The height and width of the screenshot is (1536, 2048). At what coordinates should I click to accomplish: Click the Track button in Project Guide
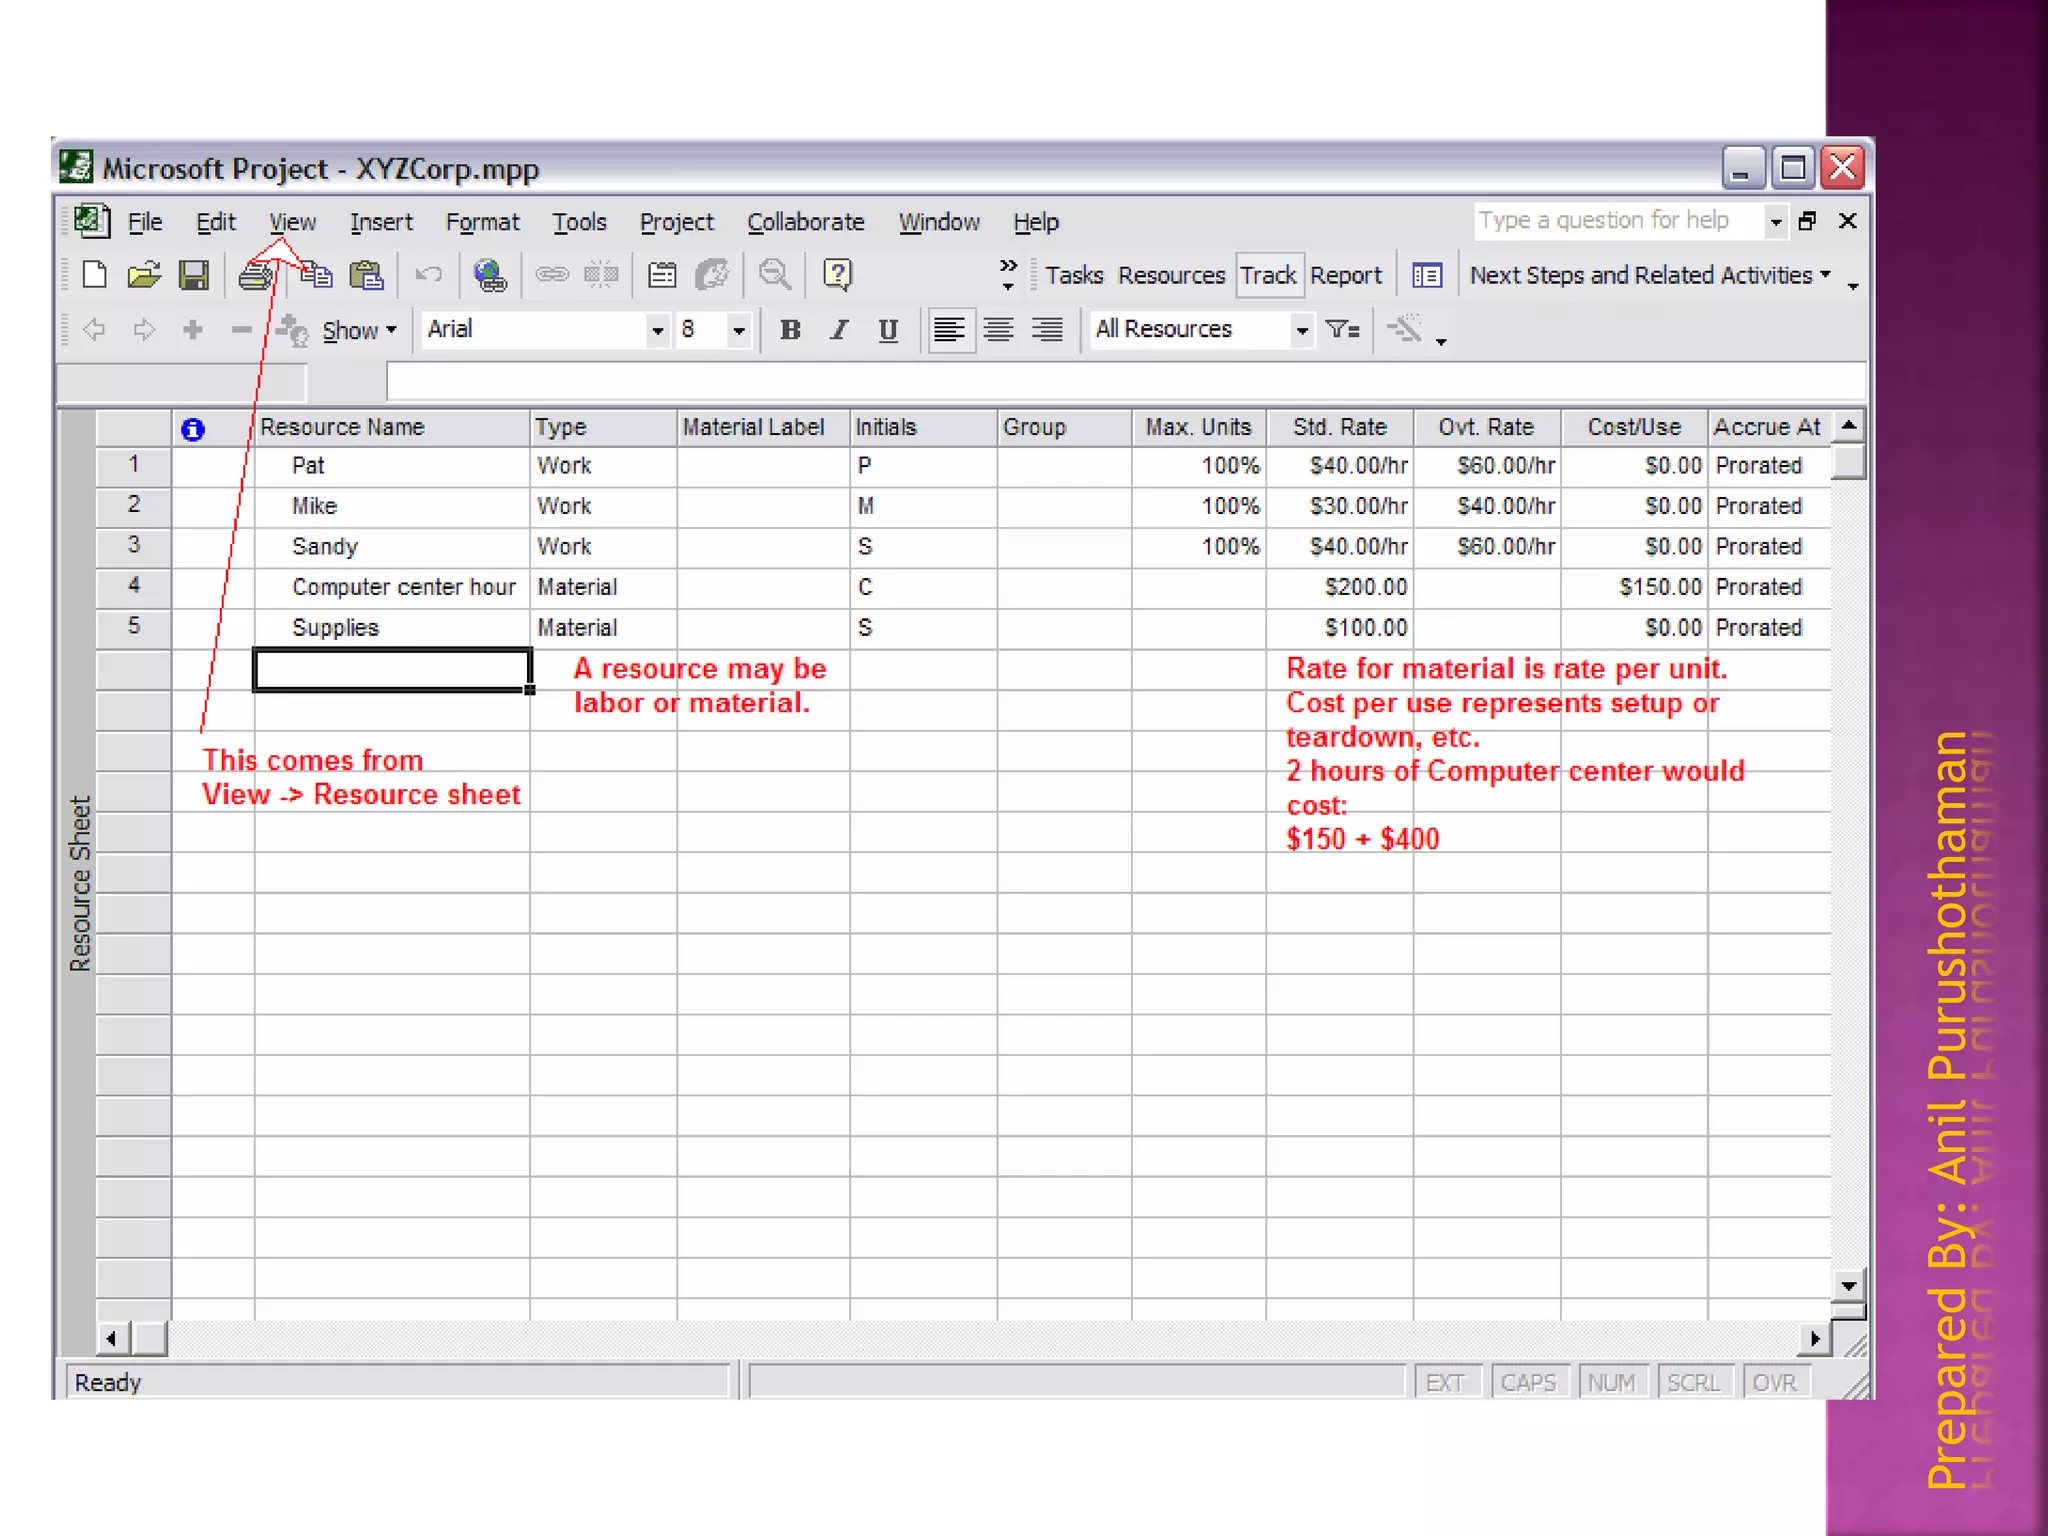click(x=1268, y=275)
